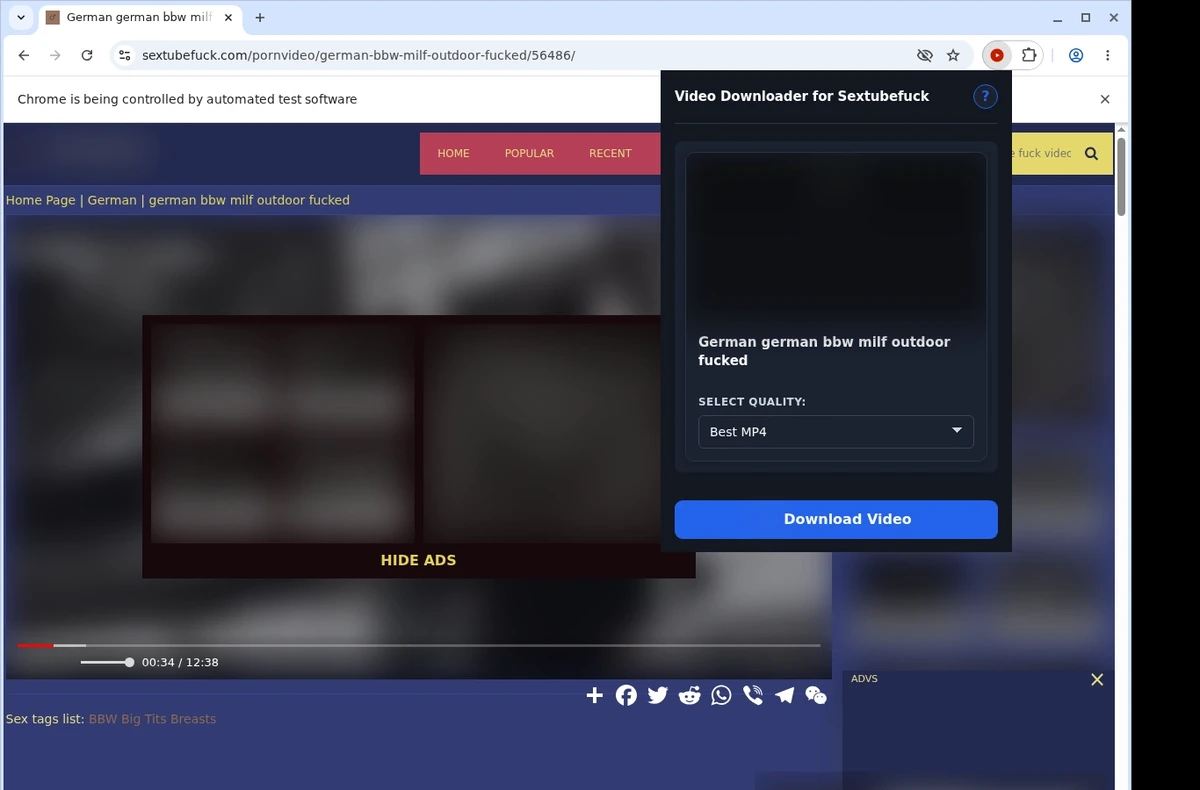Screen dimensions: 1200x790
Task: Open a new browser tab
Action: point(260,18)
